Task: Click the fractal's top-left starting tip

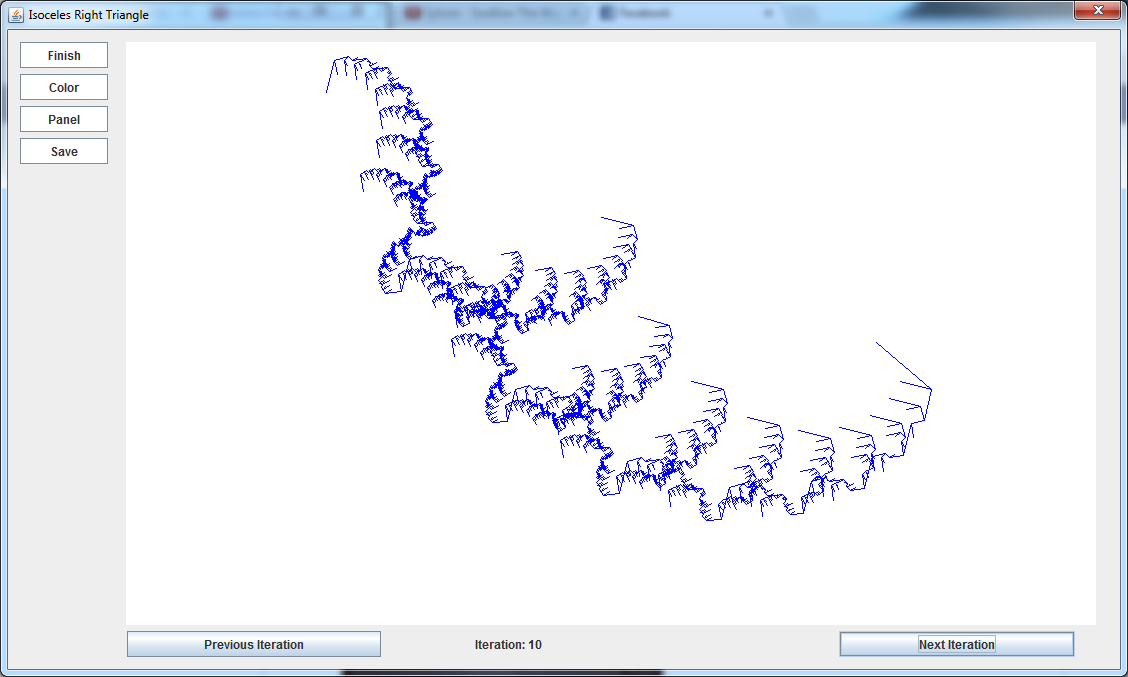Action: [327, 92]
